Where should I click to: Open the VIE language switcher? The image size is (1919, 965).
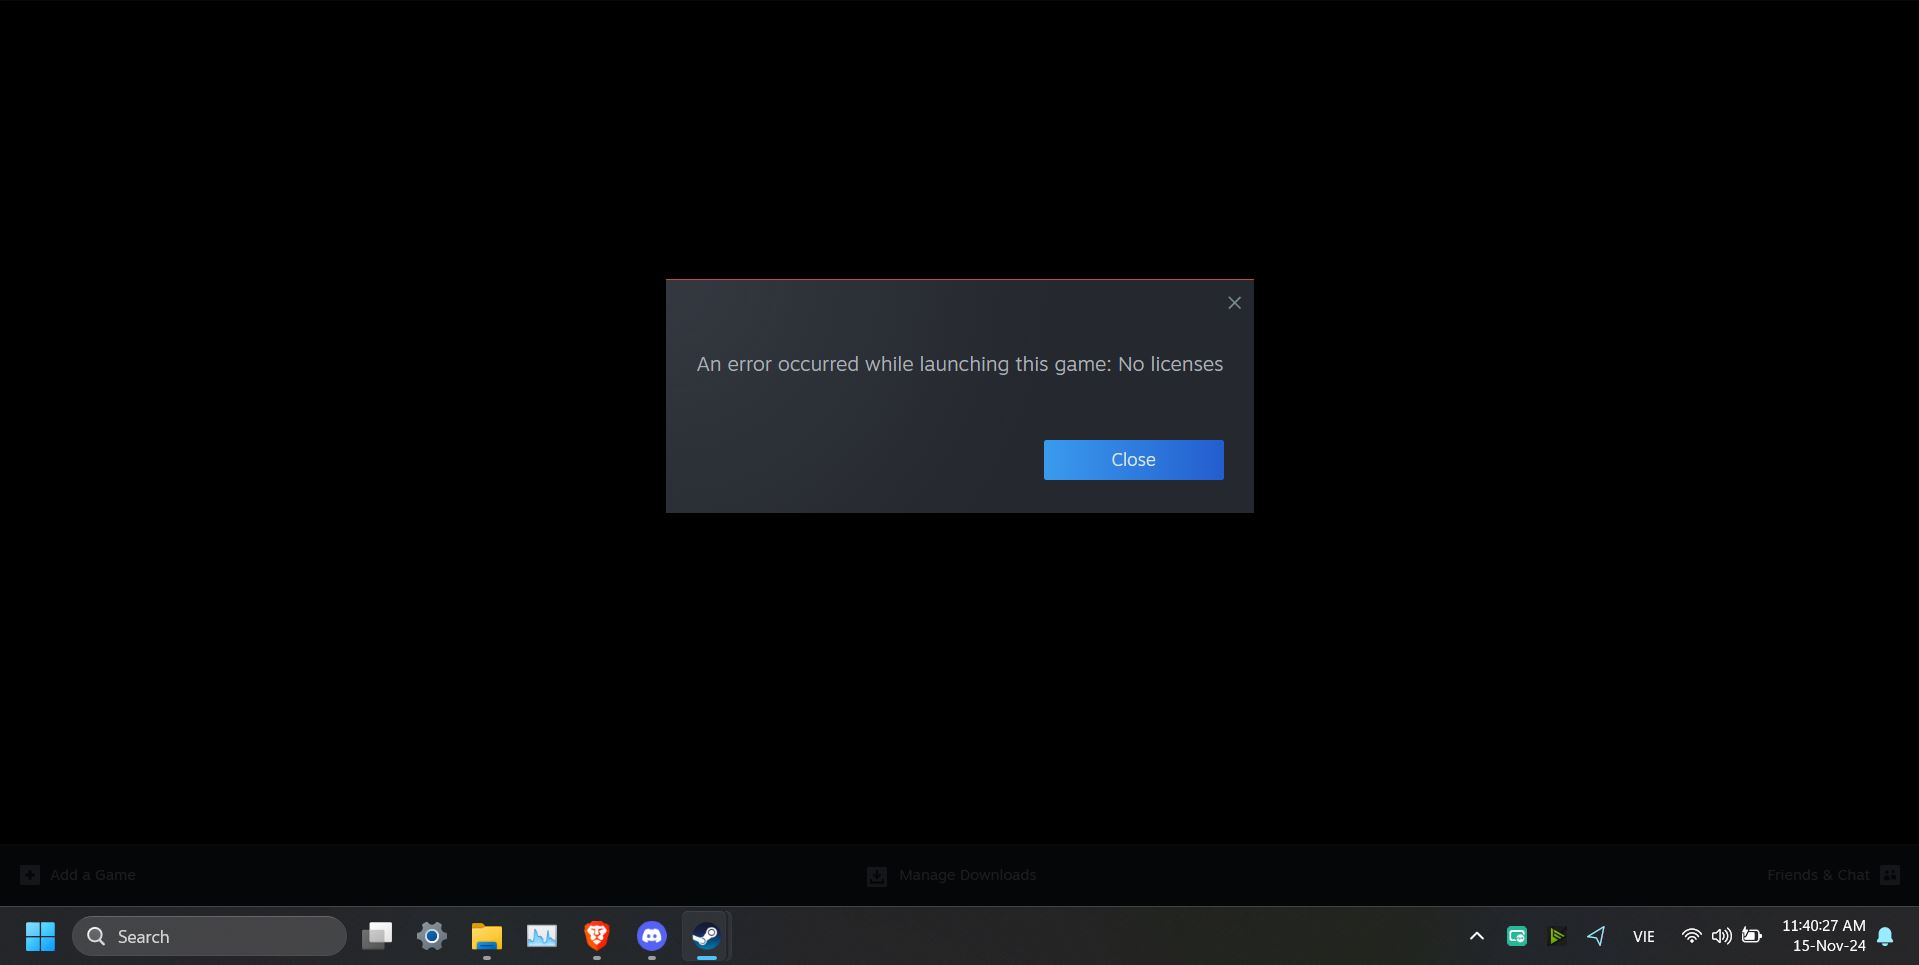(1643, 936)
